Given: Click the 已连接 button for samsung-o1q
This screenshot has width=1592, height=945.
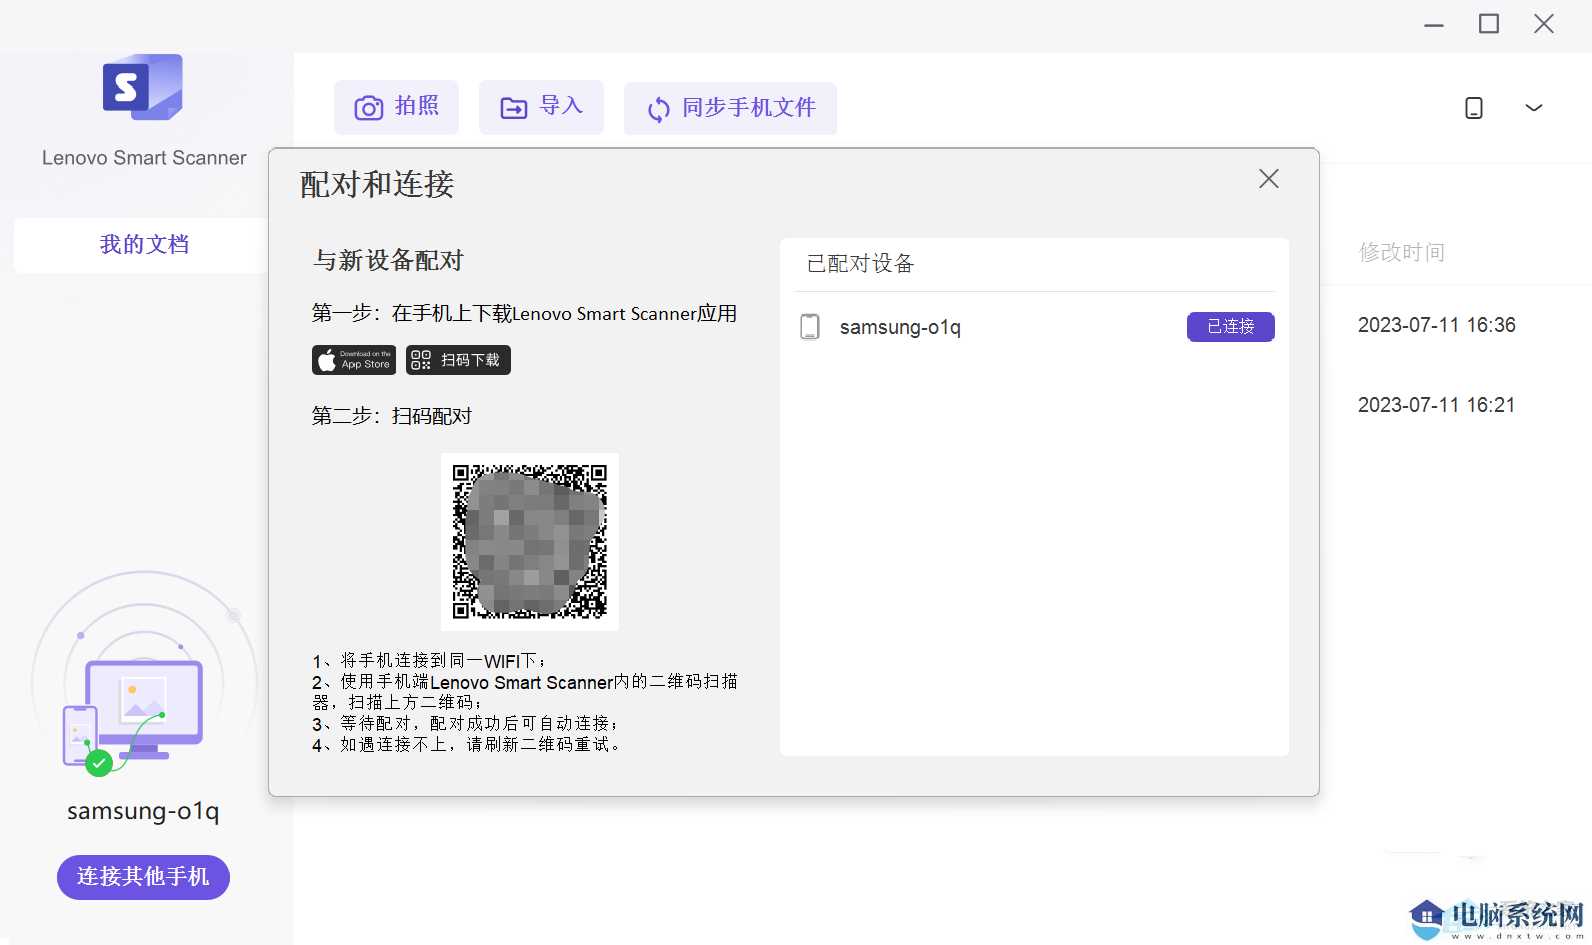Looking at the screenshot, I should point(1230,327).
